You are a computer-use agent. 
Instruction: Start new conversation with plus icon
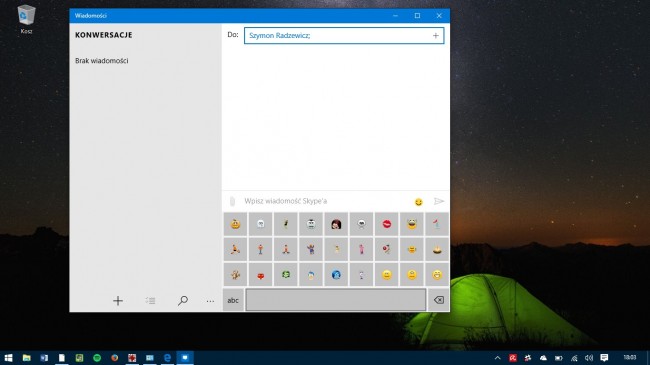(118, 301)
